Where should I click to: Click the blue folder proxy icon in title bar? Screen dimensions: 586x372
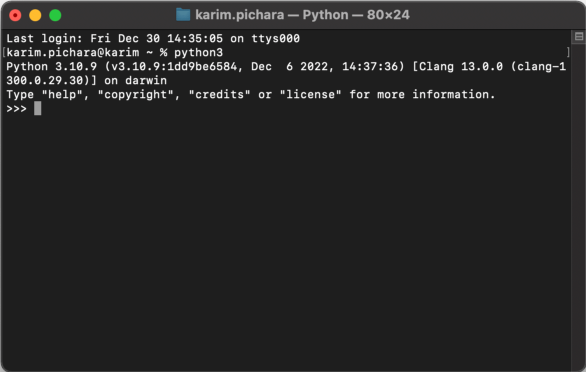(x=183, y=15)
